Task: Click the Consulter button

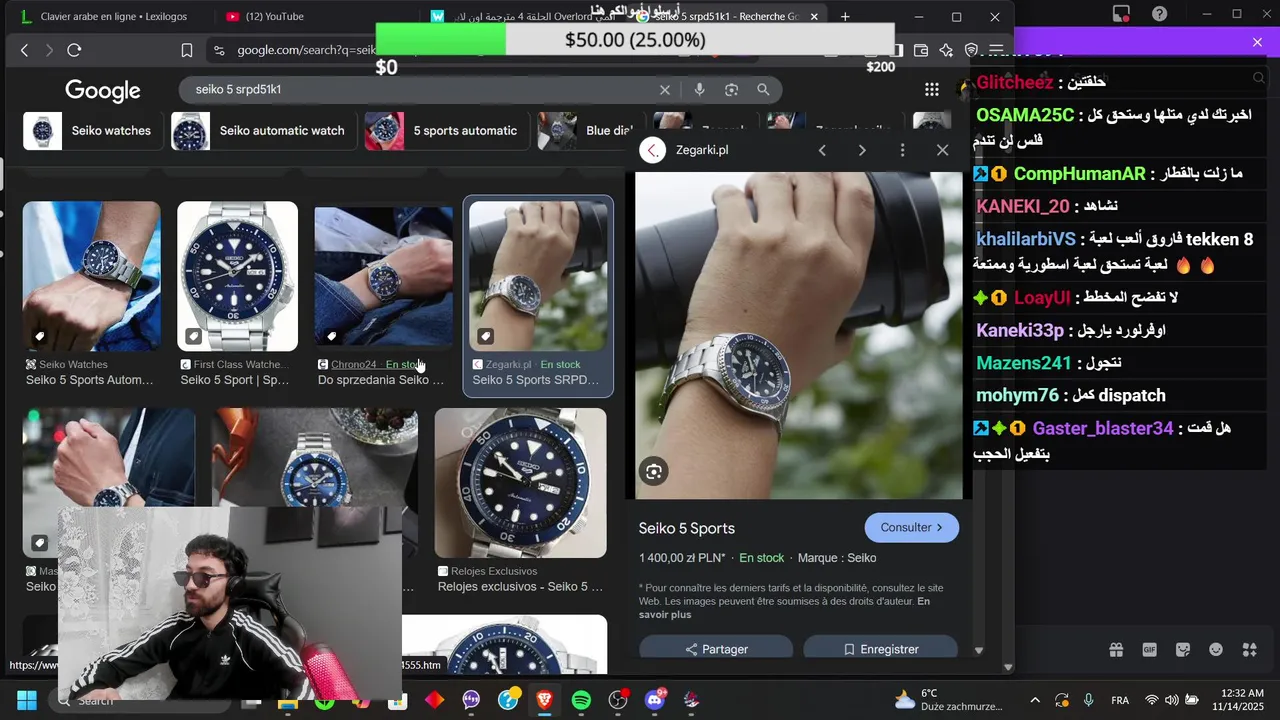Action: (x=911, y=528)
